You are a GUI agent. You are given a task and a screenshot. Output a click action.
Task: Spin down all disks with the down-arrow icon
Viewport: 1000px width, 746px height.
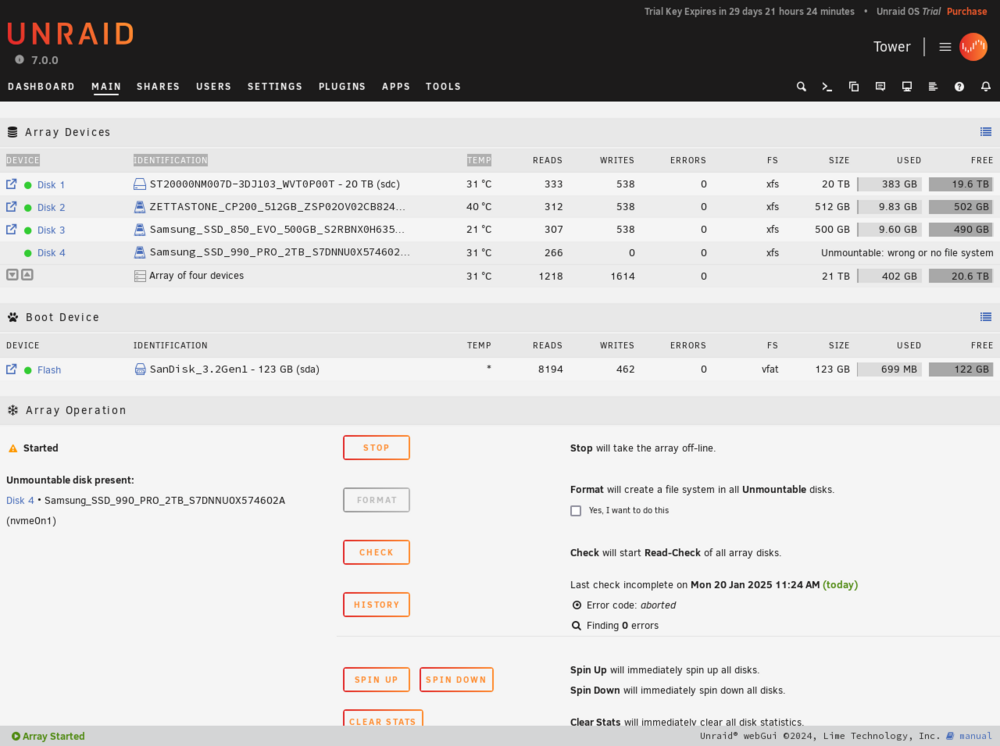pyautogui.click(x=12, y=275)
